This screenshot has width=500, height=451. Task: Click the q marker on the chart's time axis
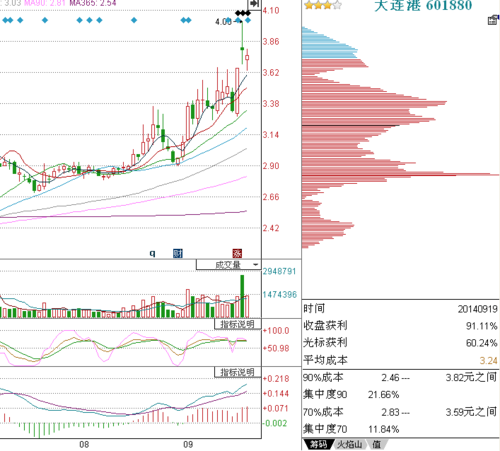point(152,253)
